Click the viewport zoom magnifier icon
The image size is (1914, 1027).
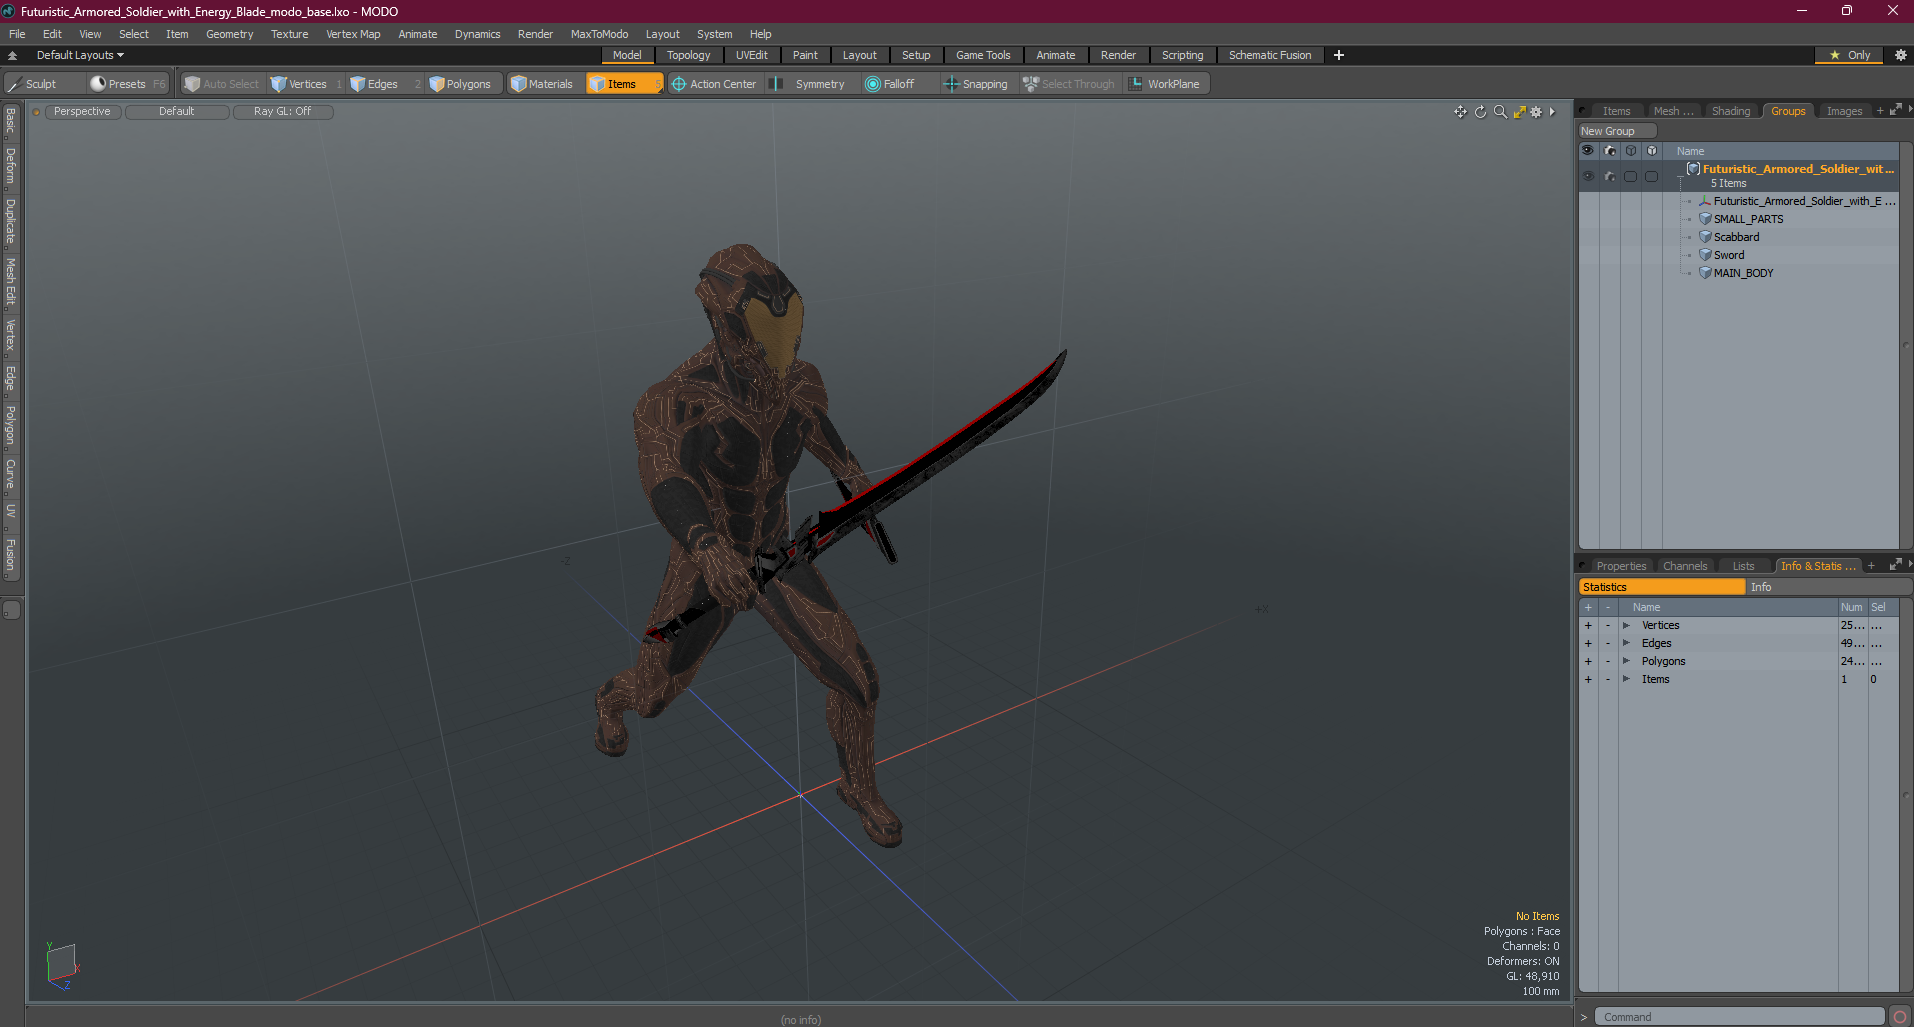click(1500, 112)
